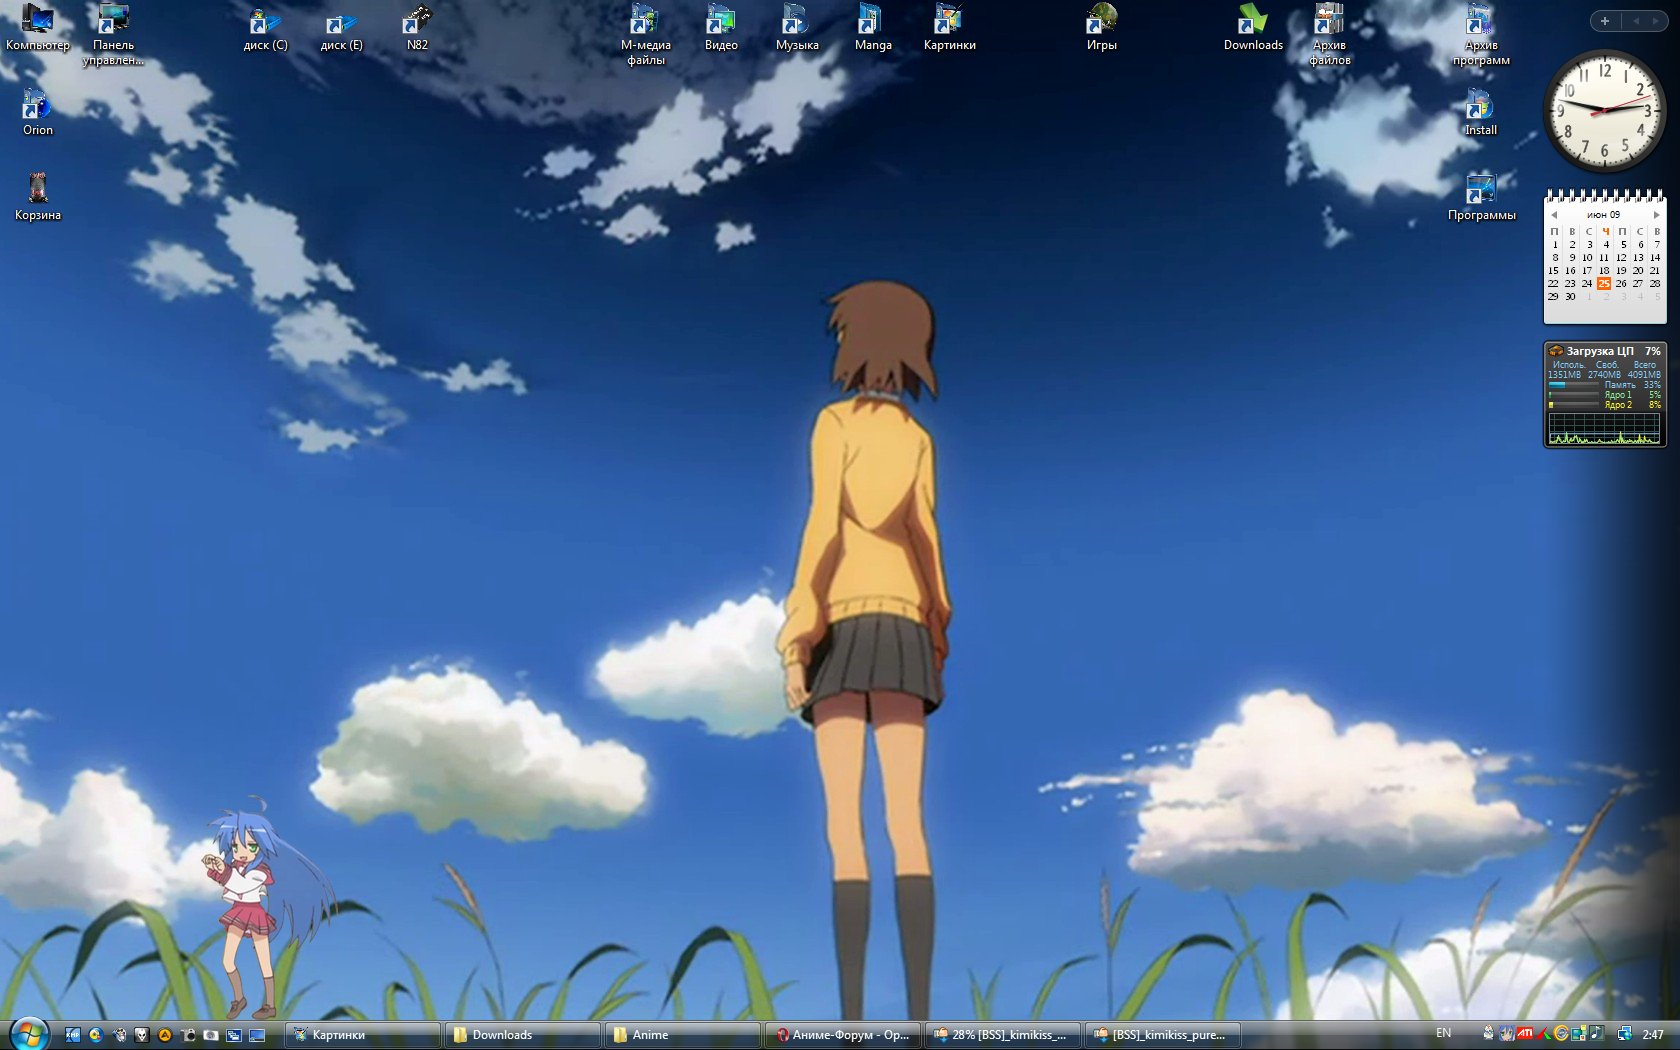Viewport: 1680px width, 1050px height.
Task: Select day 25 in calendar gadget
Action: tap(1604, 284)
